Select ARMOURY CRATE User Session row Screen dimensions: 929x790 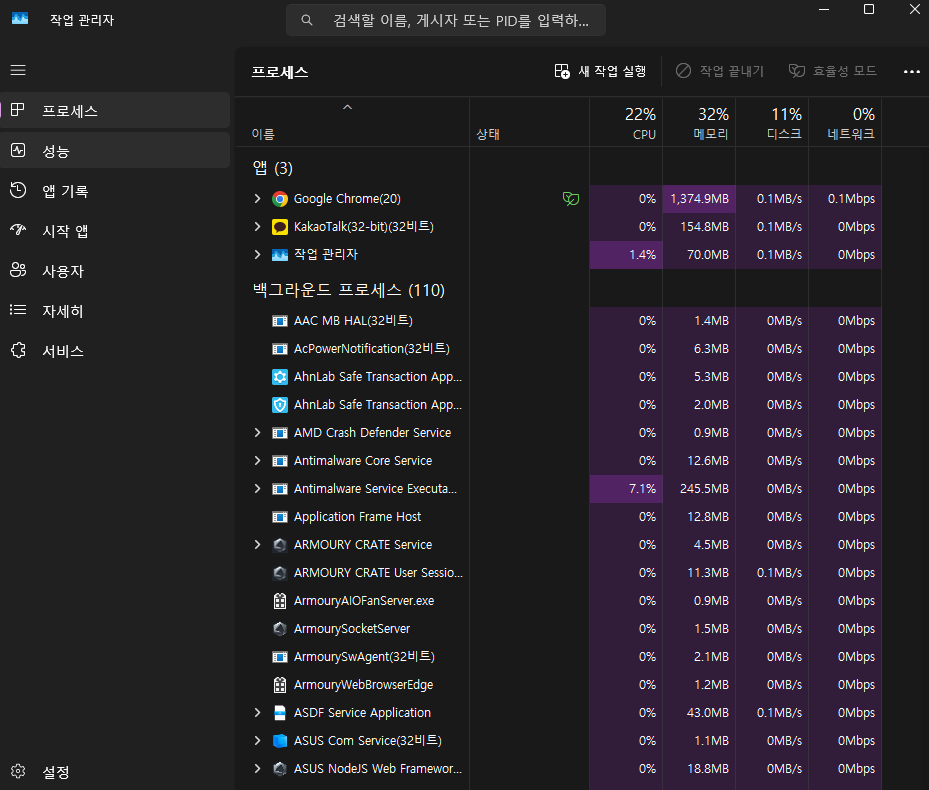click(x=559, y=572)
